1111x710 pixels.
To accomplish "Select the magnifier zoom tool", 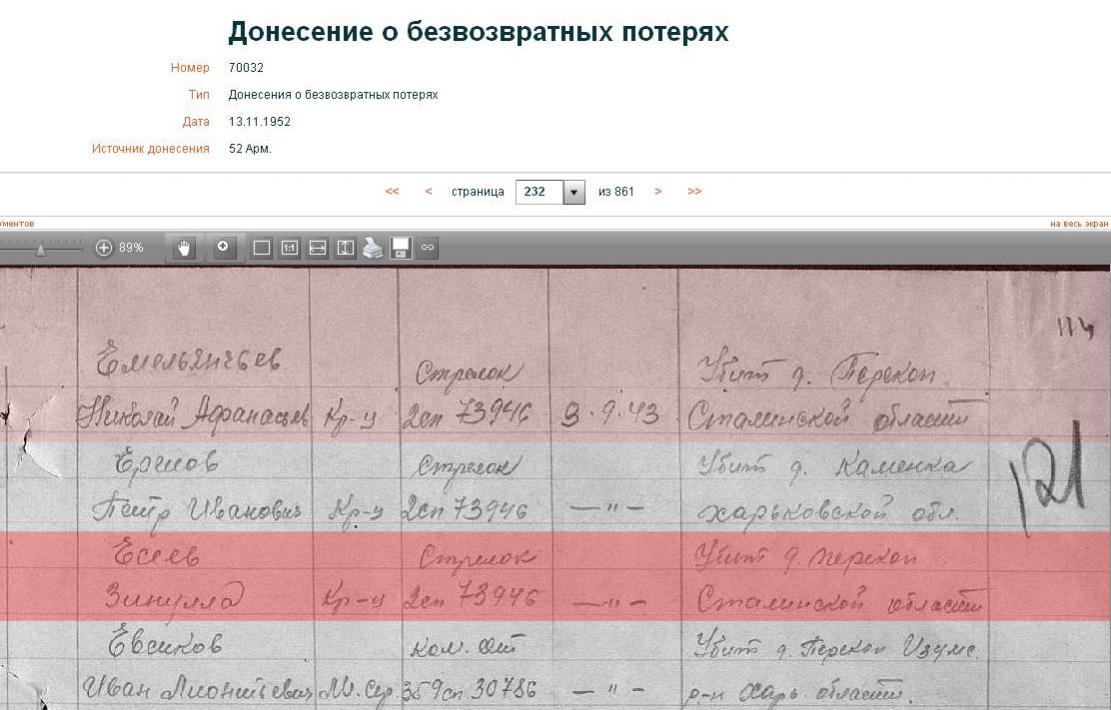I will (223, 248).
